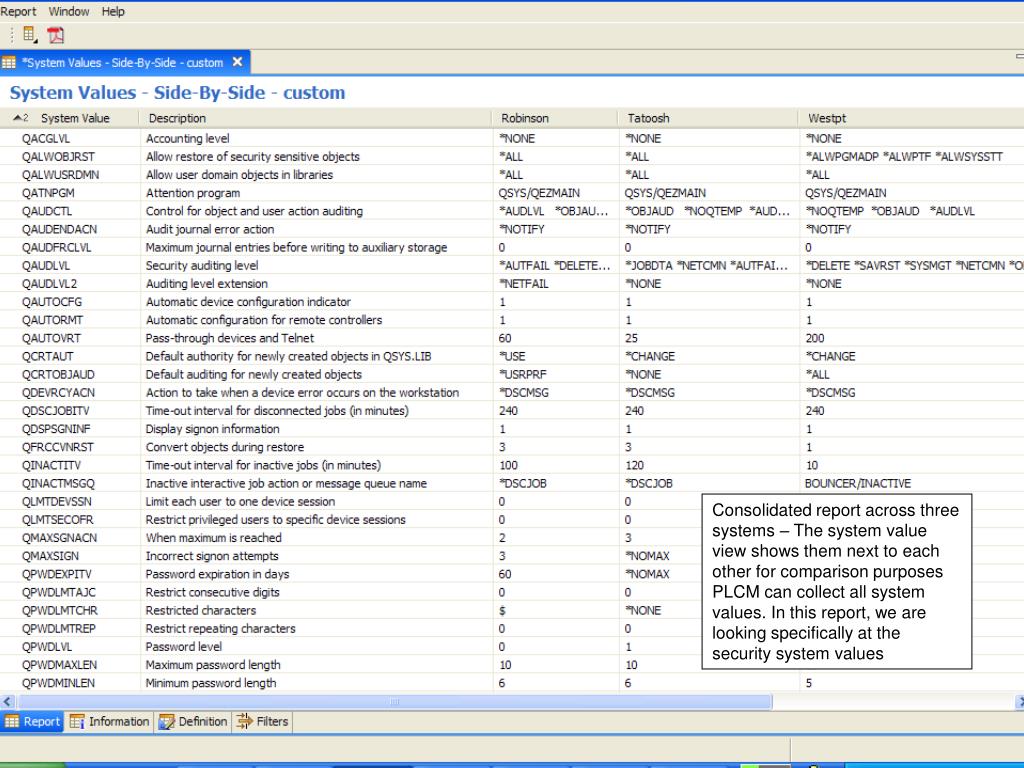This screenshot has height=768, width=1024.
Task: Select the QPWDMAXLEN cell
Action: (x=59, y=665)
